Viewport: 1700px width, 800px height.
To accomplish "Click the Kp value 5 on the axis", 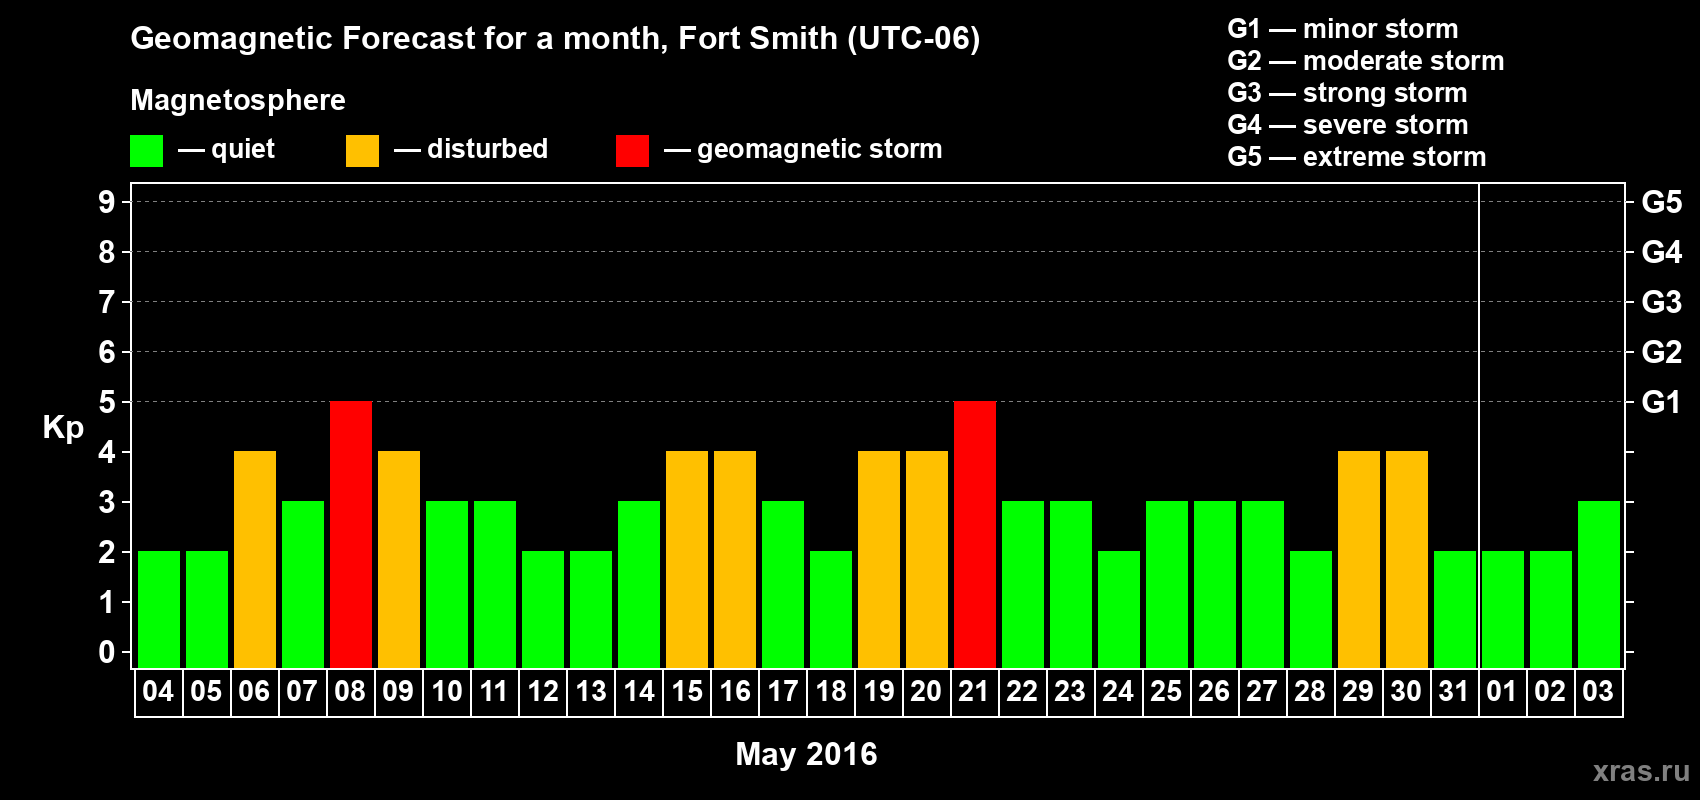I will (x=107, y=402).
